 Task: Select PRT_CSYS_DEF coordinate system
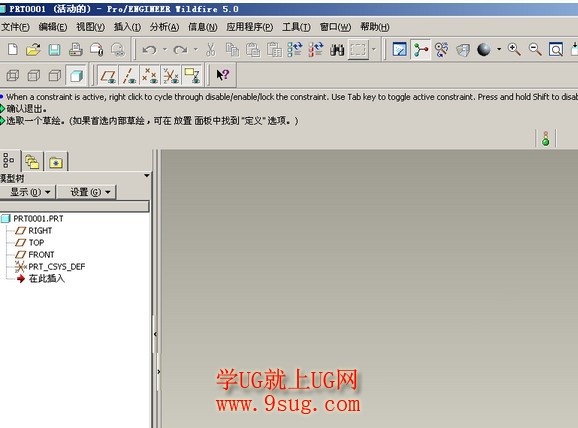pyautogui.click(x=50, y=267)
